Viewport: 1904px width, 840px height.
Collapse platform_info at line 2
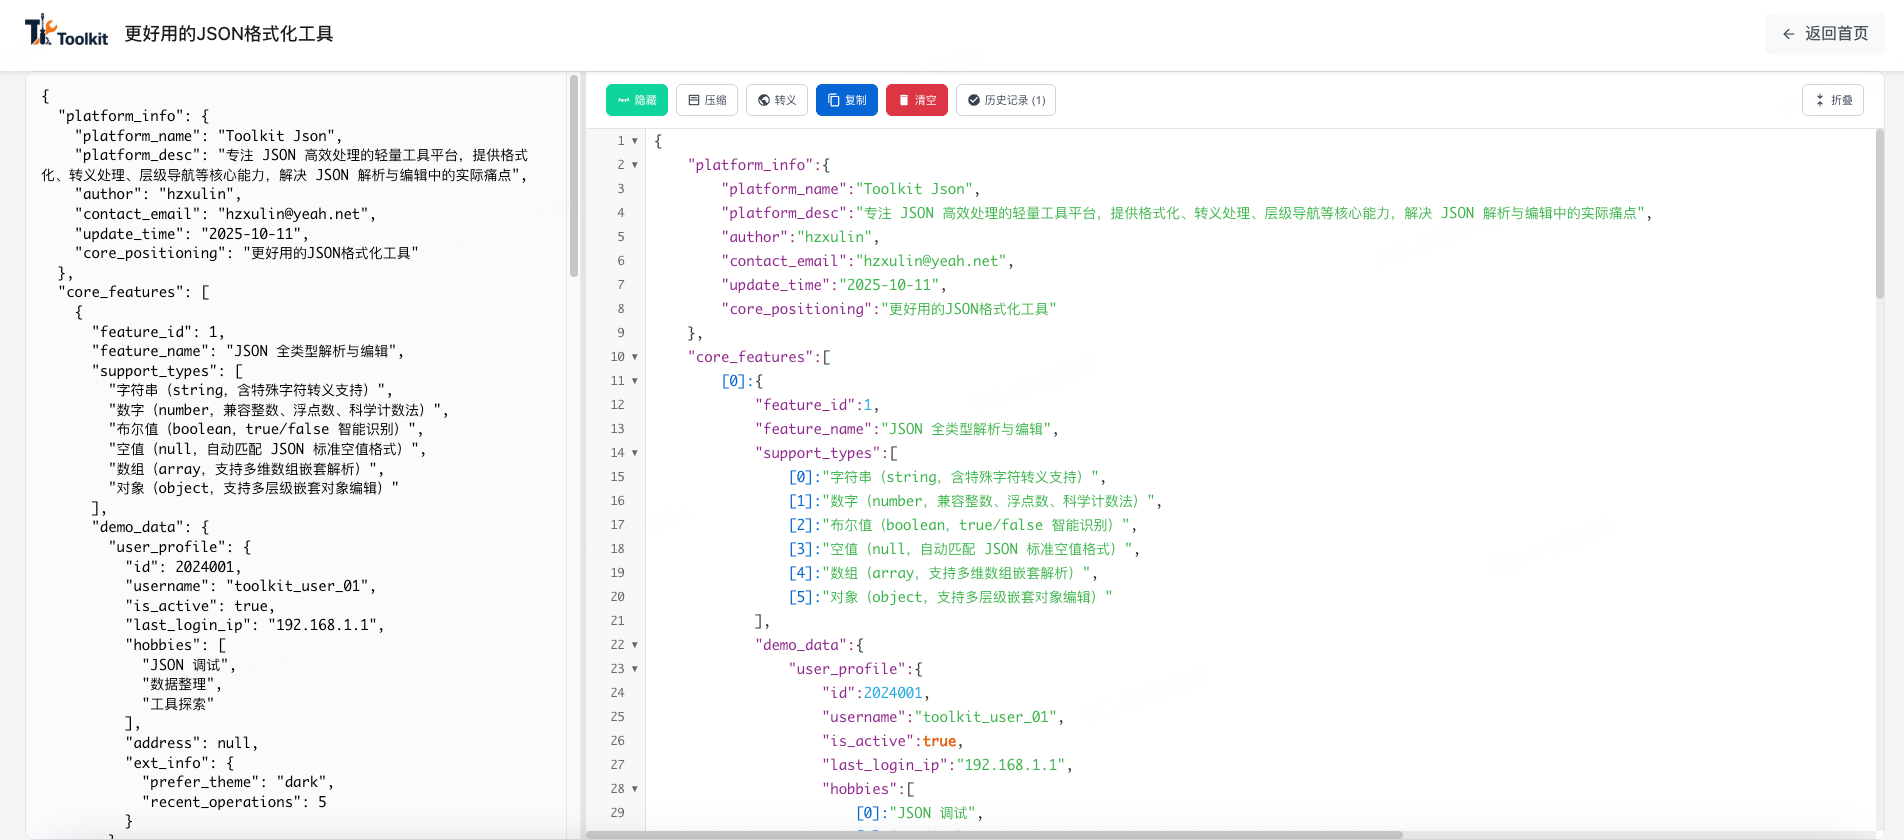[x=635, y=165]
